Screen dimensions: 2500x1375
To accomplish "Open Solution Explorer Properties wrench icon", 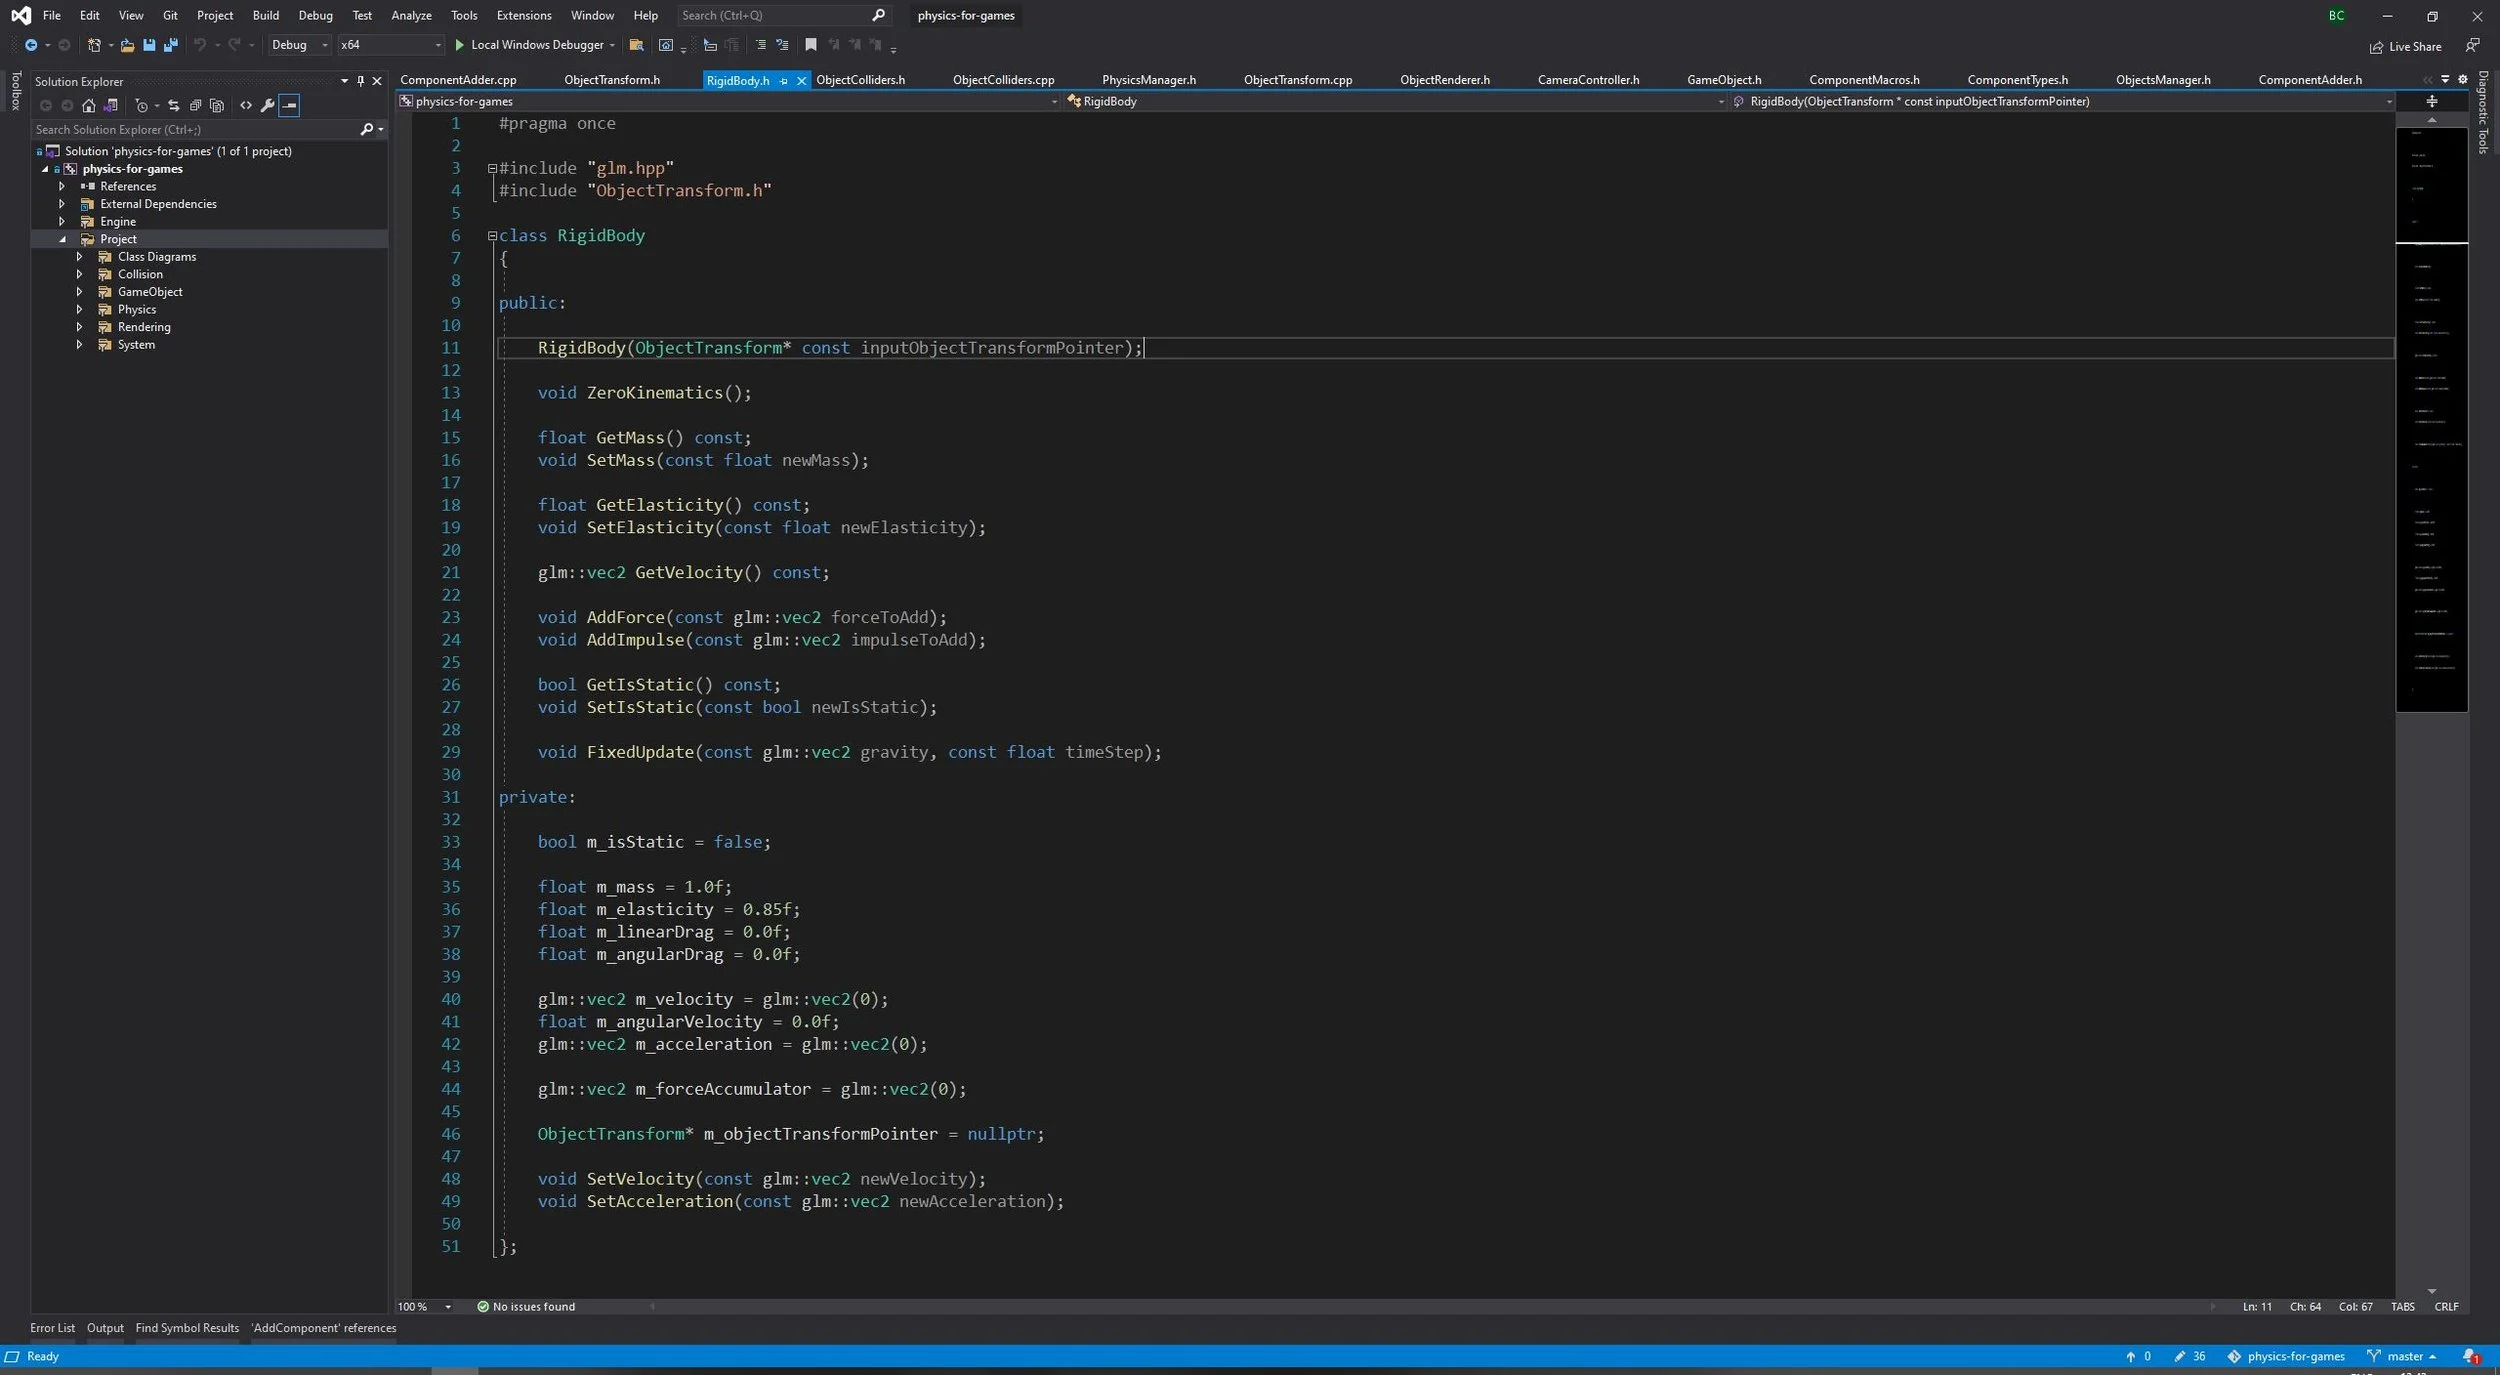I will tap(267, 105).
